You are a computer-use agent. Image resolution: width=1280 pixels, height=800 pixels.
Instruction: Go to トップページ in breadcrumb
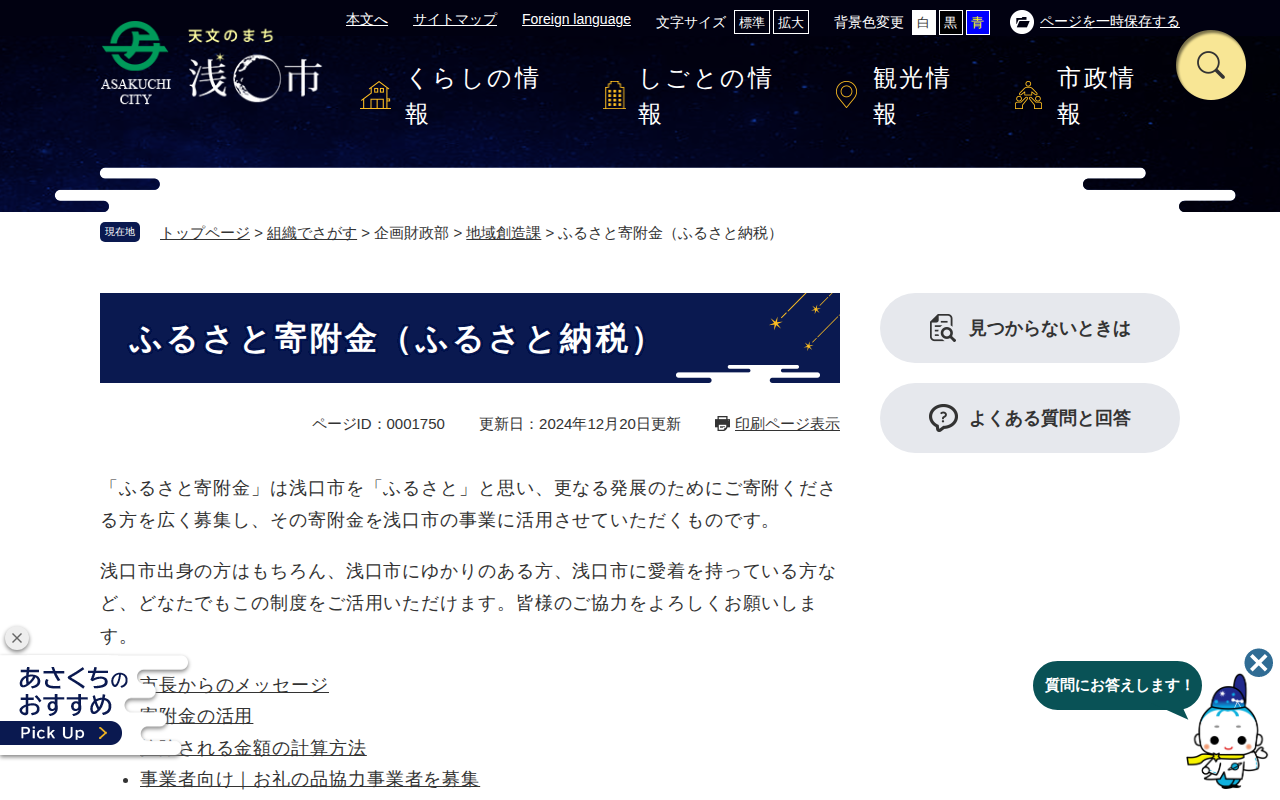[205, 233]
